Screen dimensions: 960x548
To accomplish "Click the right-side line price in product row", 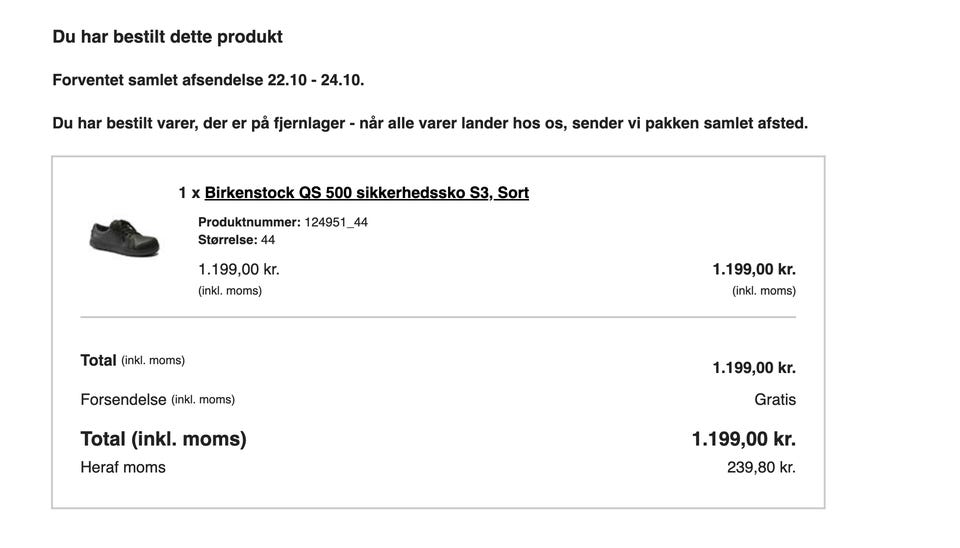I will (x=754, y=269).
